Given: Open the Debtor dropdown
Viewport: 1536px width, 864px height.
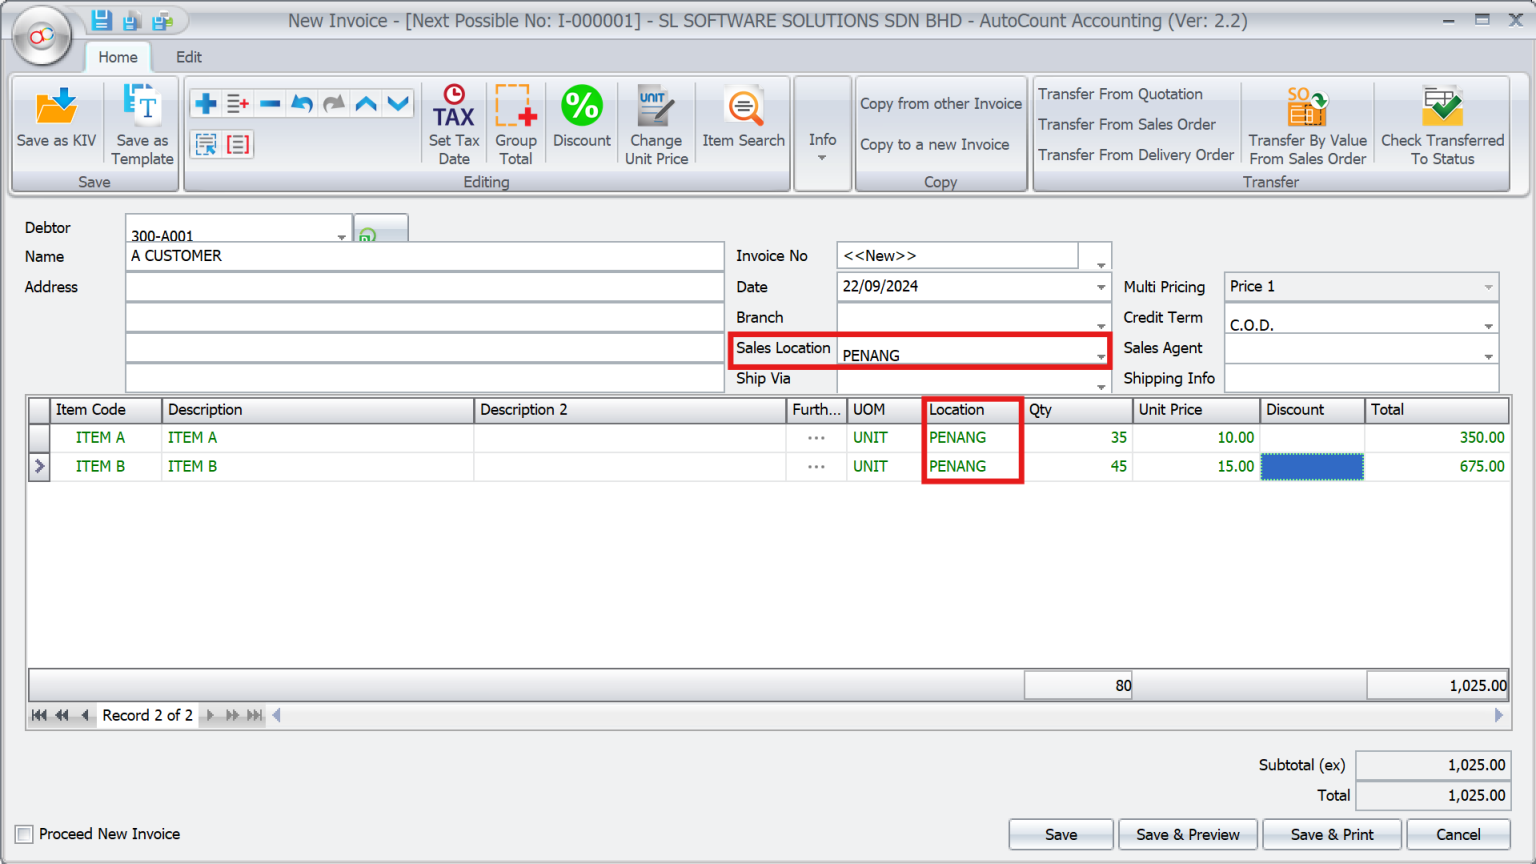Looking at the screenshot, I should [343, 235].
